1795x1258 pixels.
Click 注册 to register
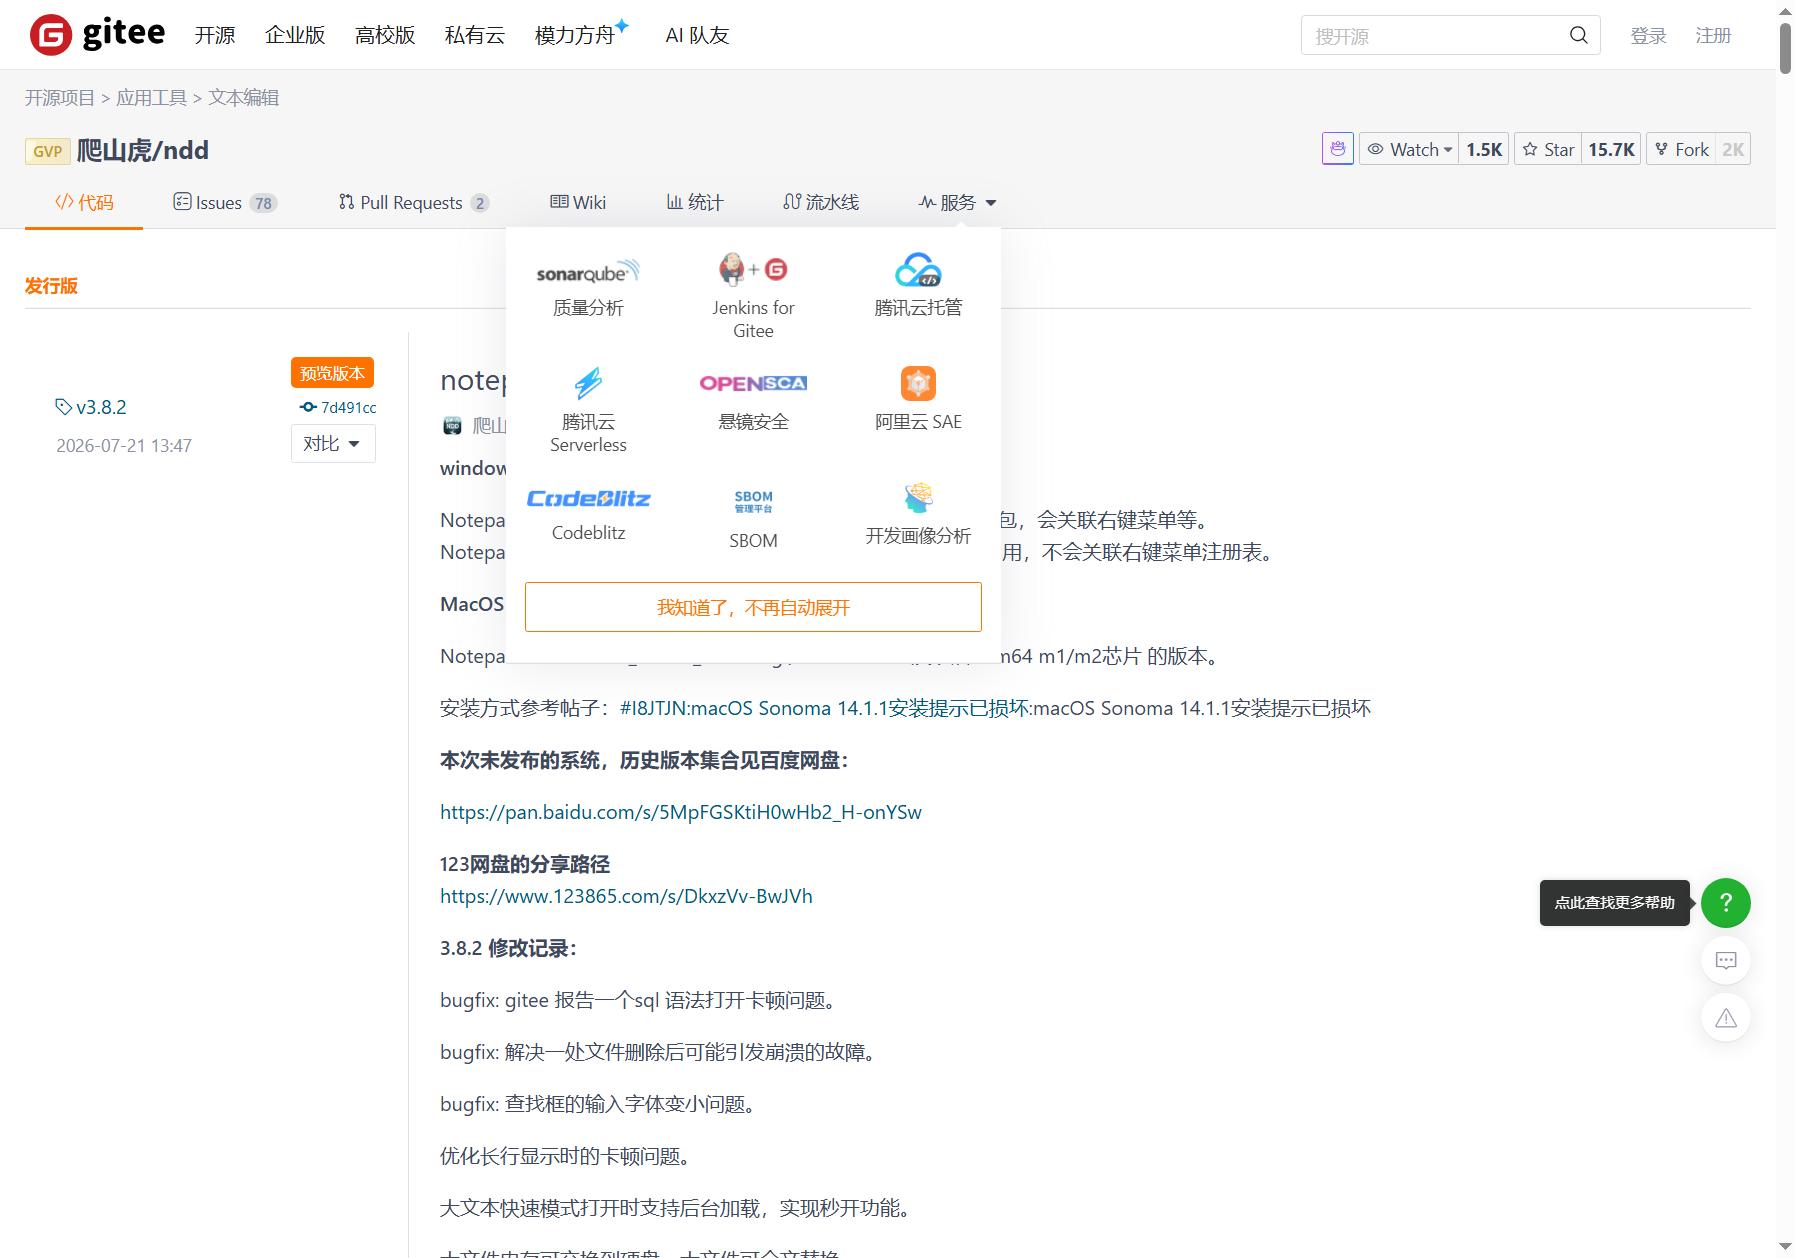(x=1713, y=35)
